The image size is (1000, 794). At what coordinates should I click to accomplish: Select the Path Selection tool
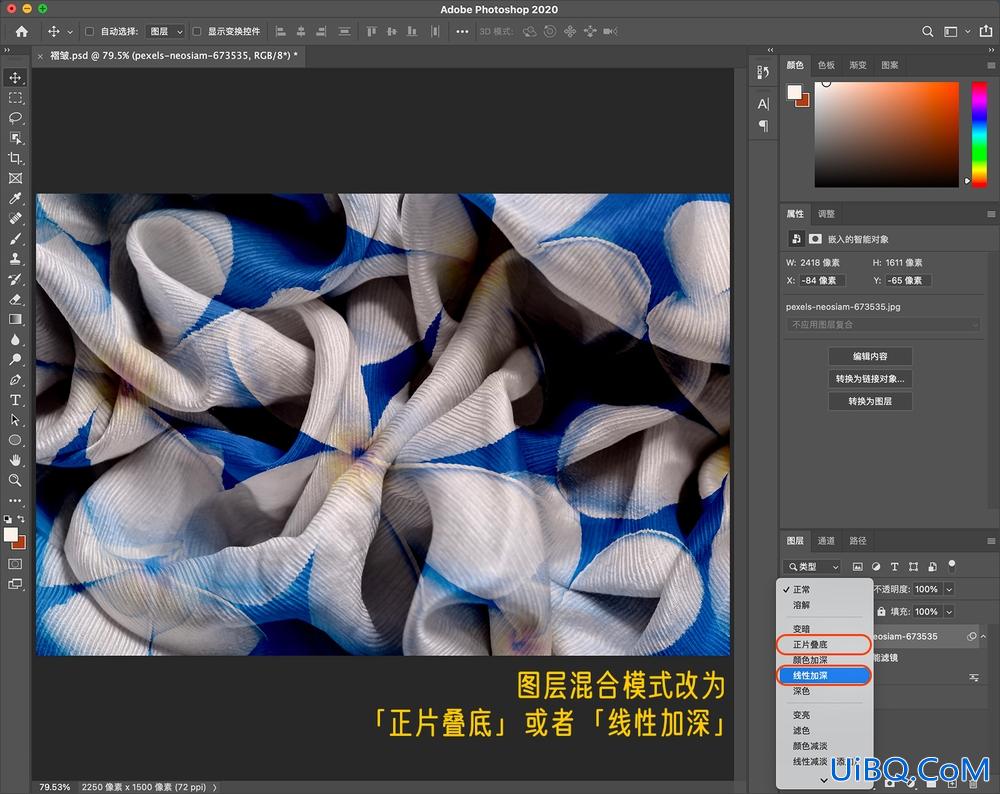coord(15,420)
